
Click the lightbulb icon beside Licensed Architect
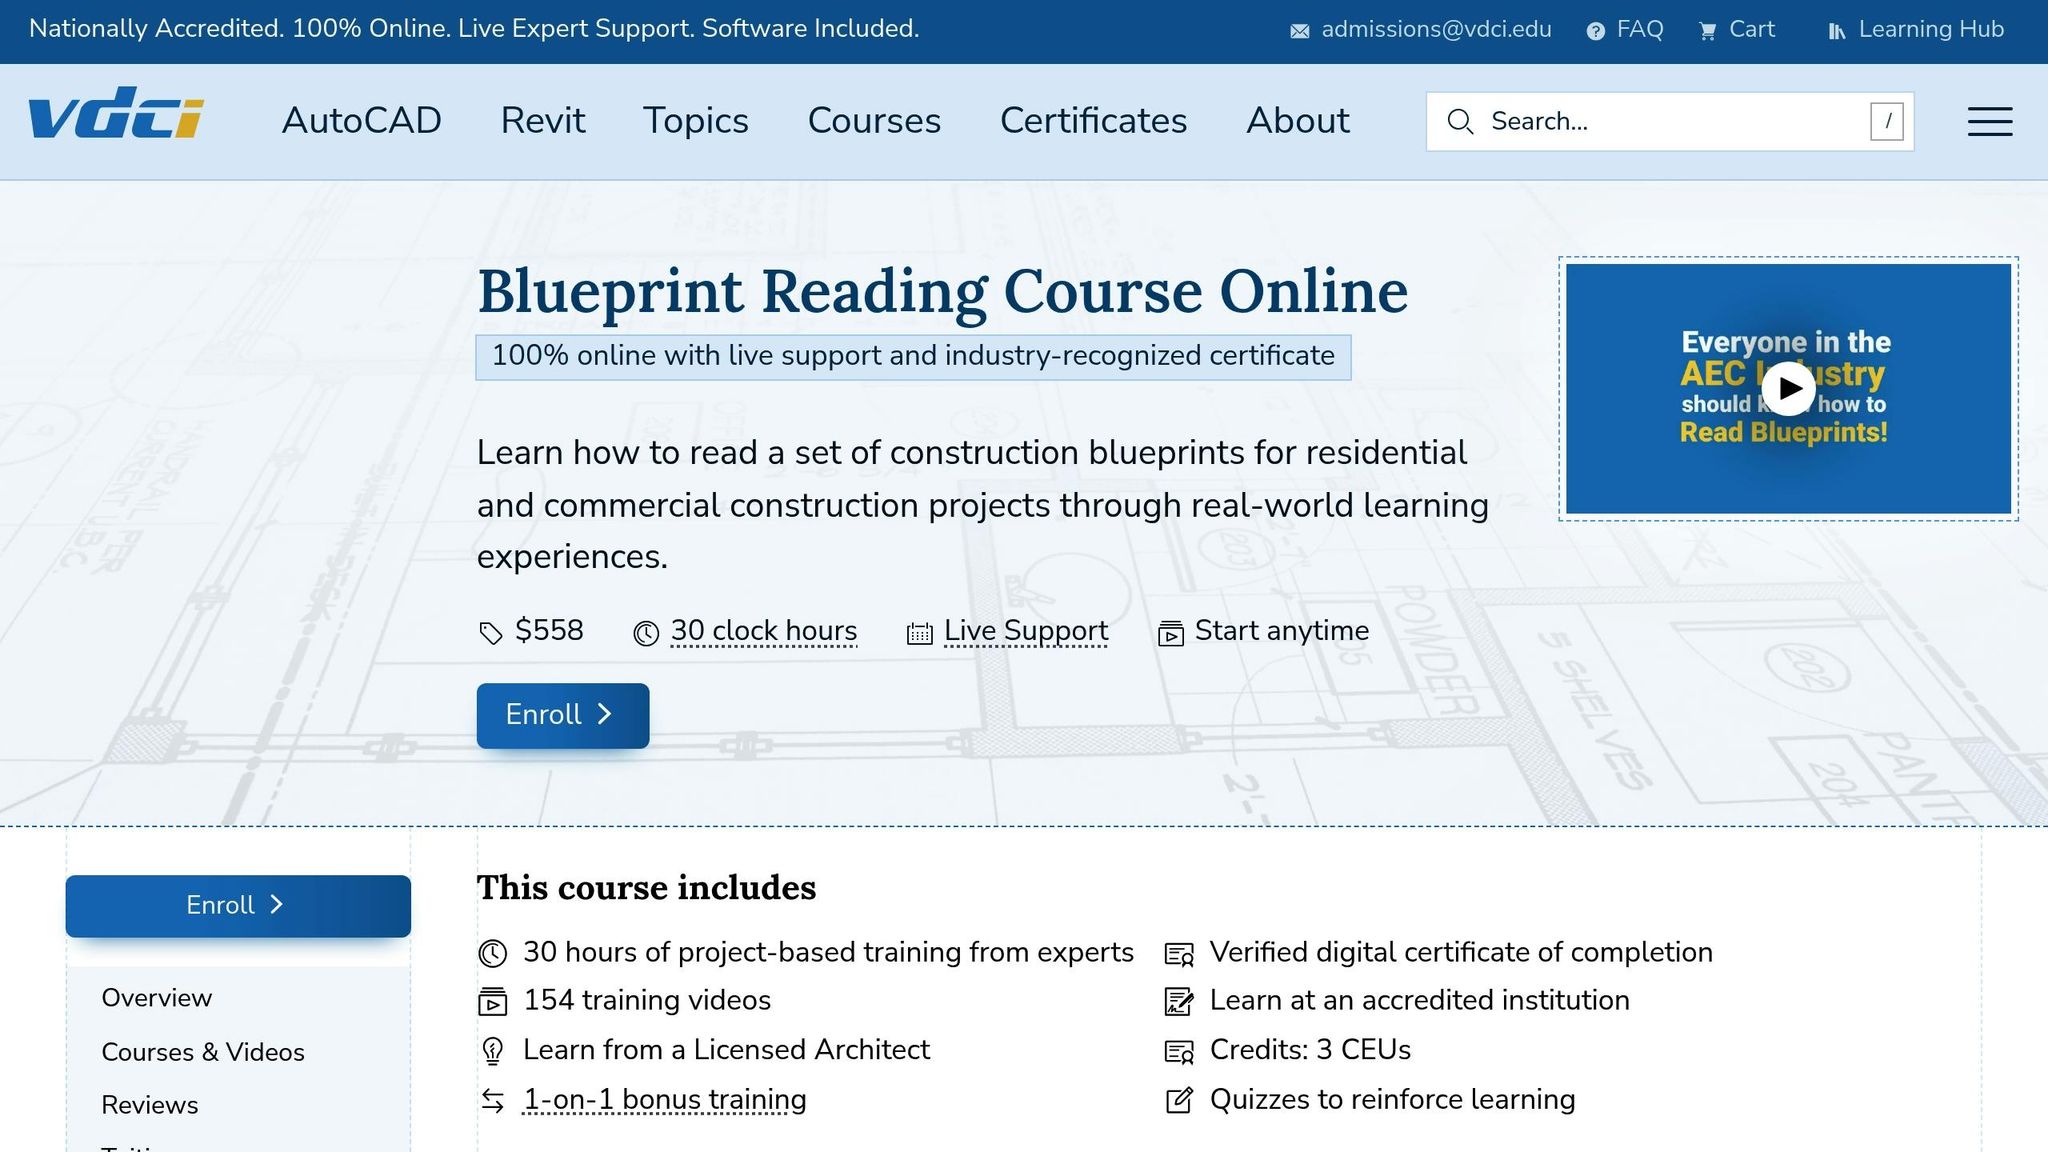tap(492, 1050)
